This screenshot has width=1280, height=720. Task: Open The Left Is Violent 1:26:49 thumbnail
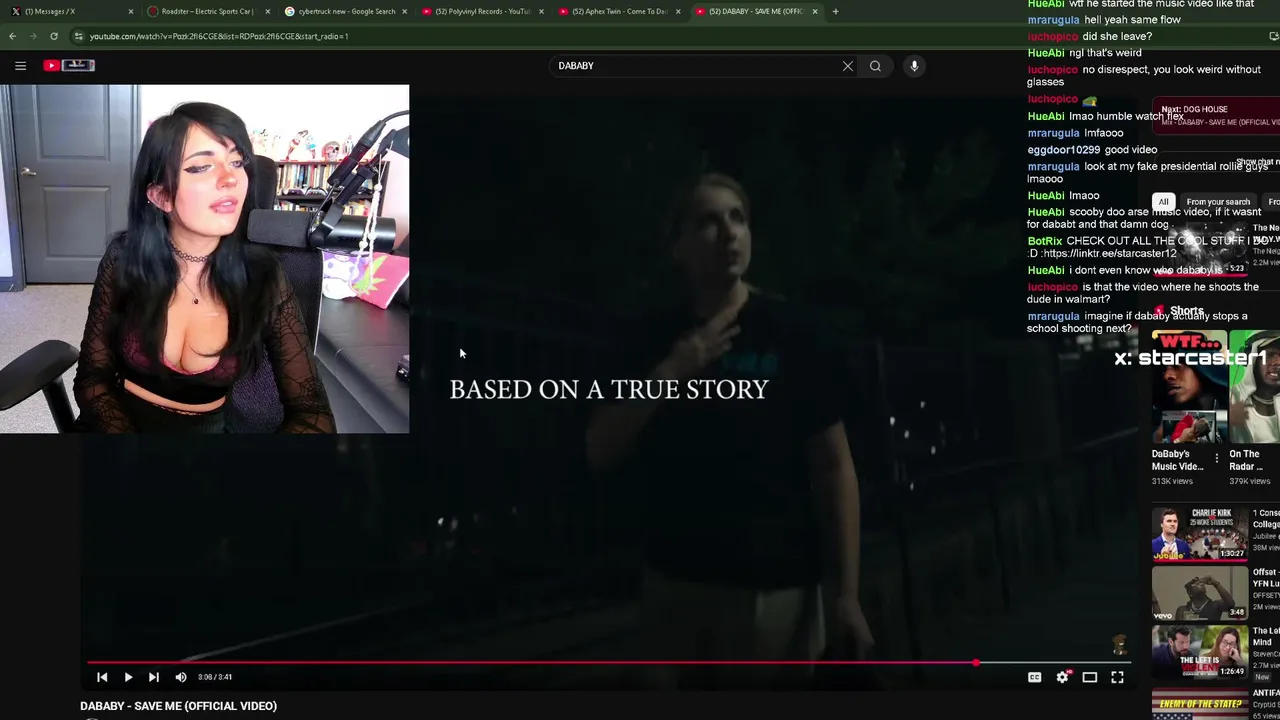point(1200,652)
